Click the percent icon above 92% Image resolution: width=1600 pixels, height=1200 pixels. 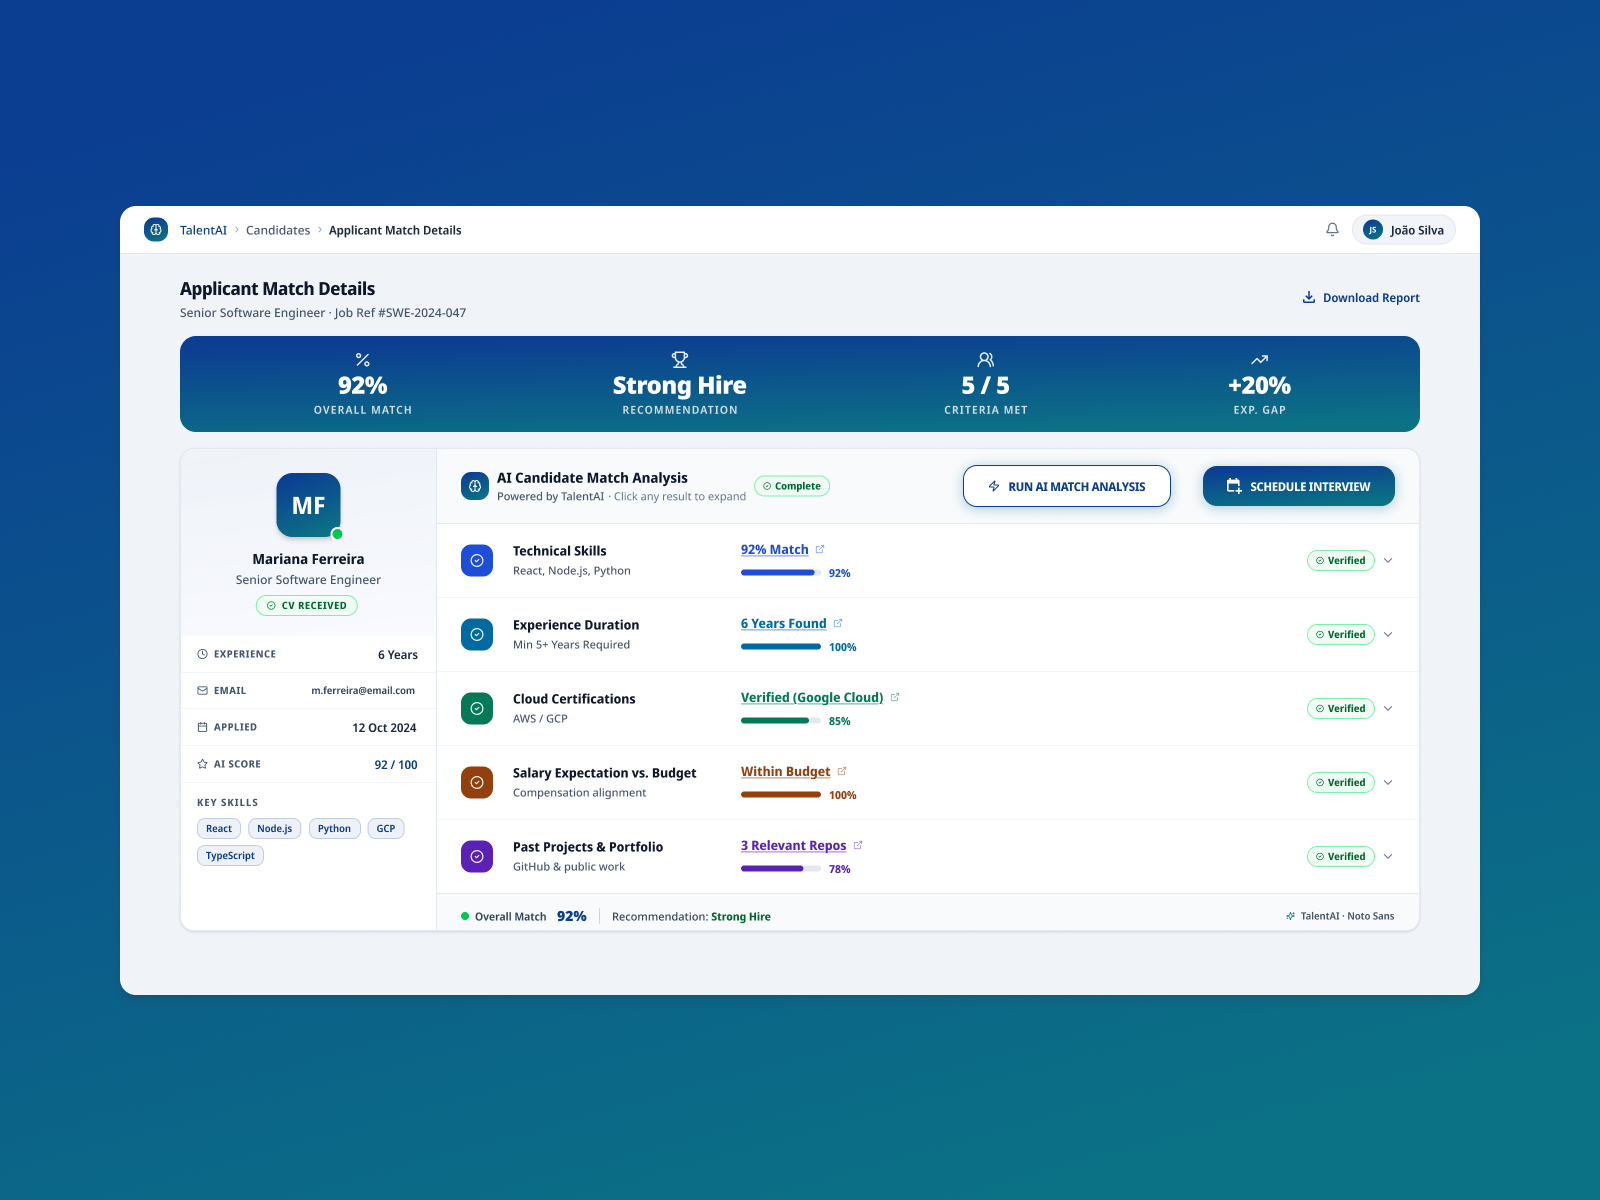point(363,360)
